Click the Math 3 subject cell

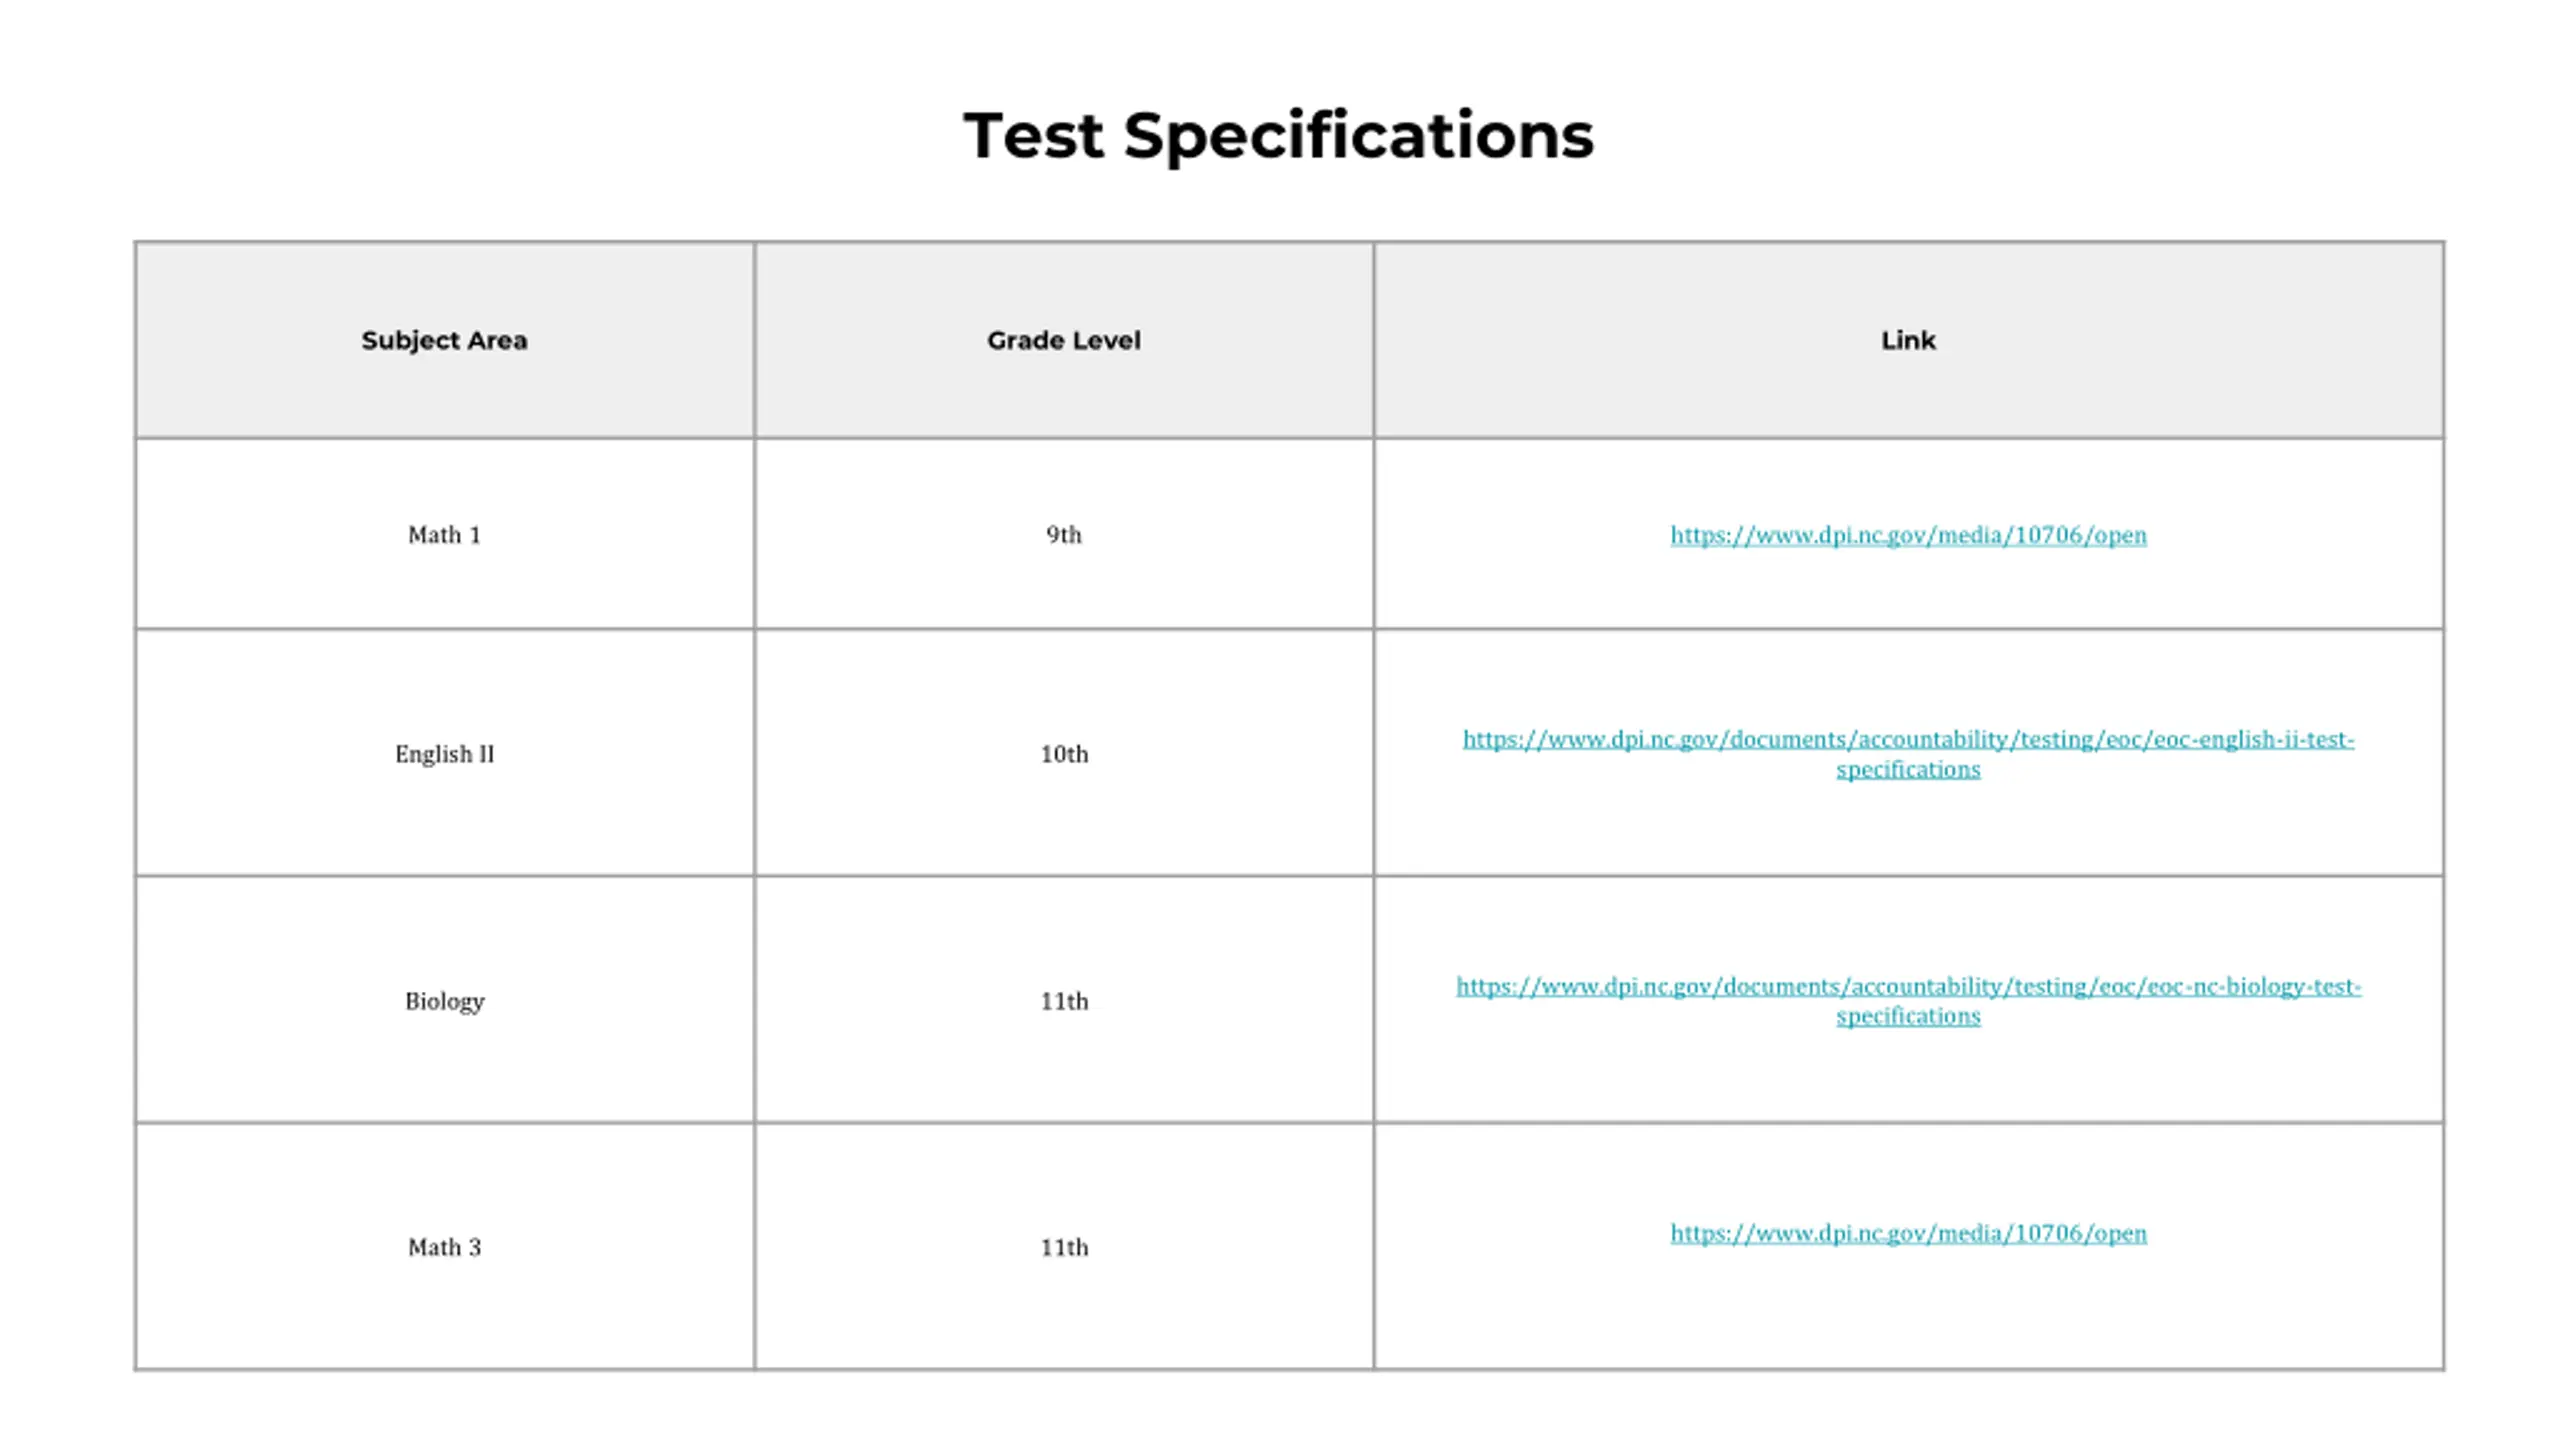click(x=445, y=1247)
